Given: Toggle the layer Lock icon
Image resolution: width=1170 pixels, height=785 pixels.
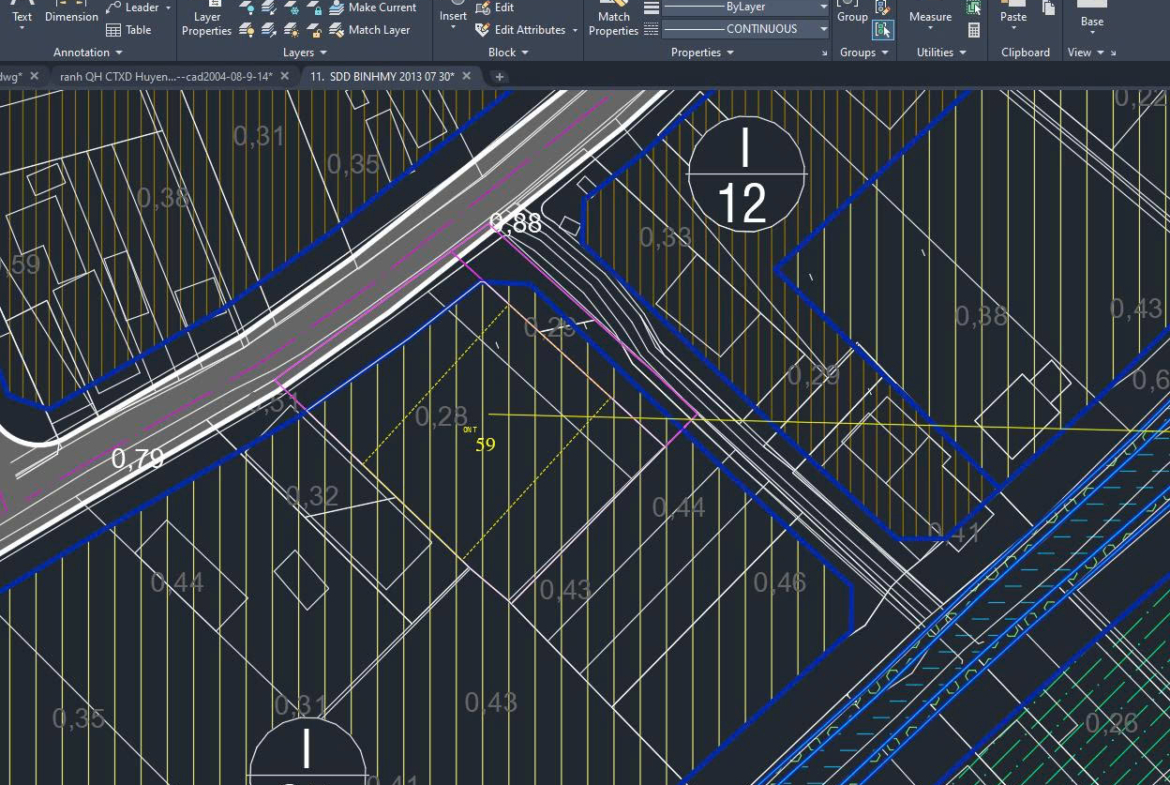Looking at the screenshot, I should 313,8.
